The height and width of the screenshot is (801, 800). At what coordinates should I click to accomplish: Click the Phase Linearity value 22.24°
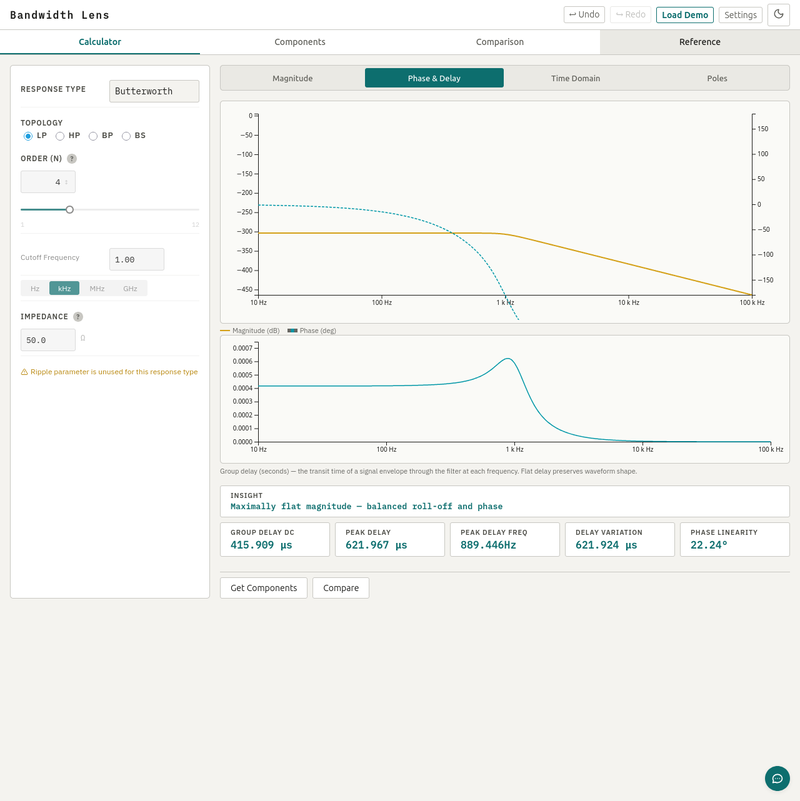[709, 545]
